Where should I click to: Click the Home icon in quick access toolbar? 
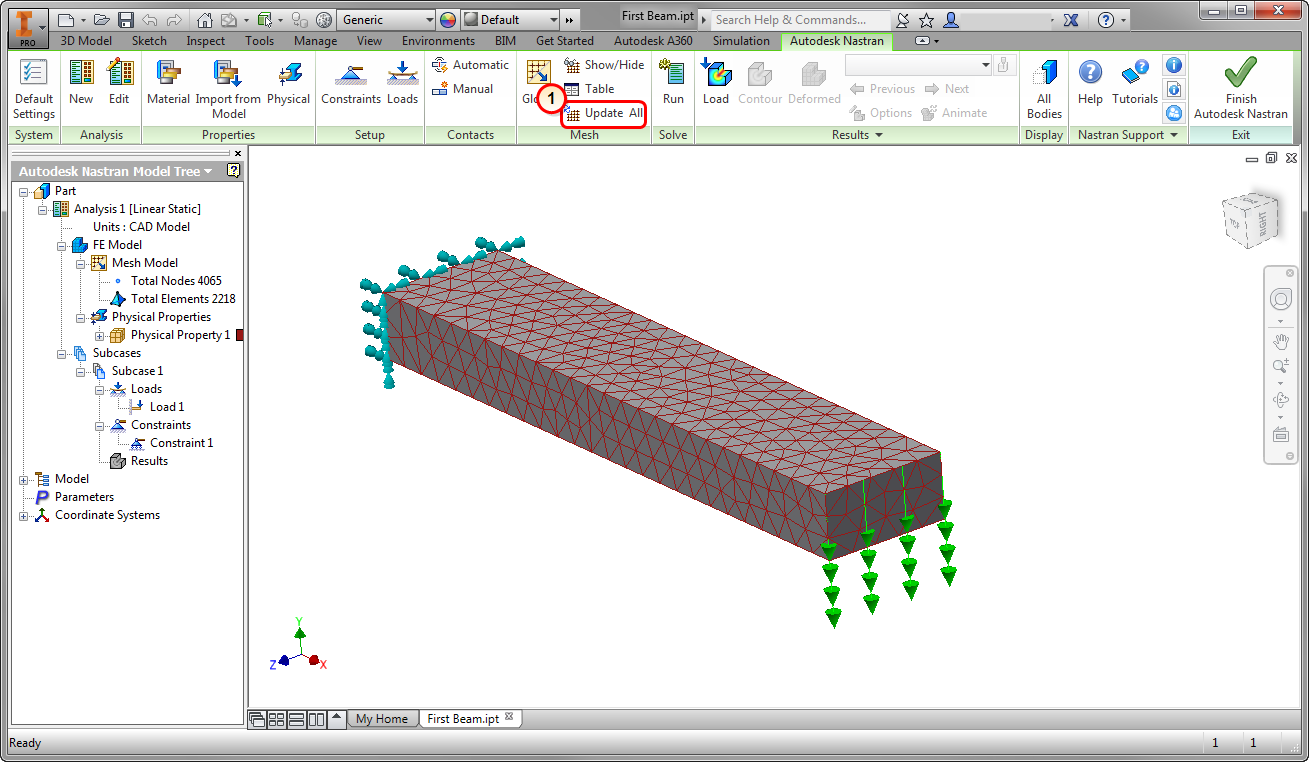(205, 20)
